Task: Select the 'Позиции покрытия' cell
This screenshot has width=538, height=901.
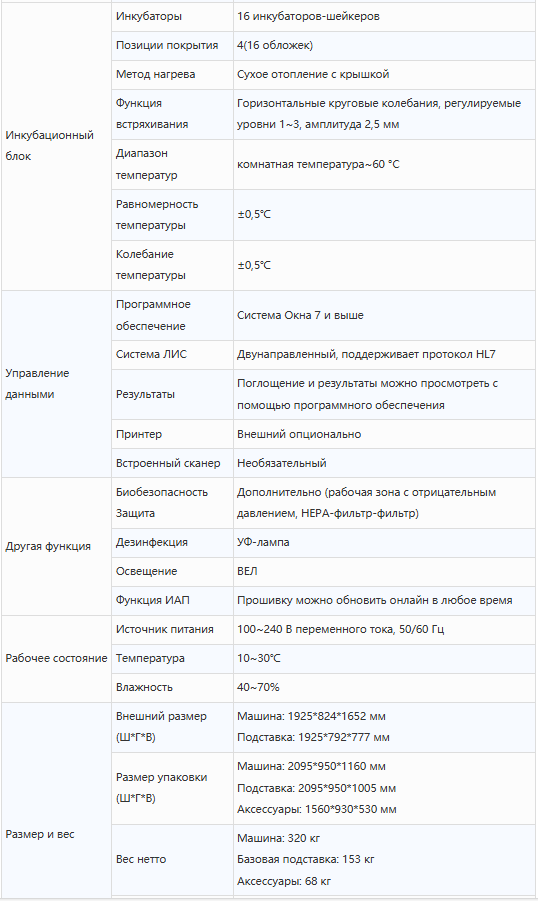Action: tap(172, 45)
